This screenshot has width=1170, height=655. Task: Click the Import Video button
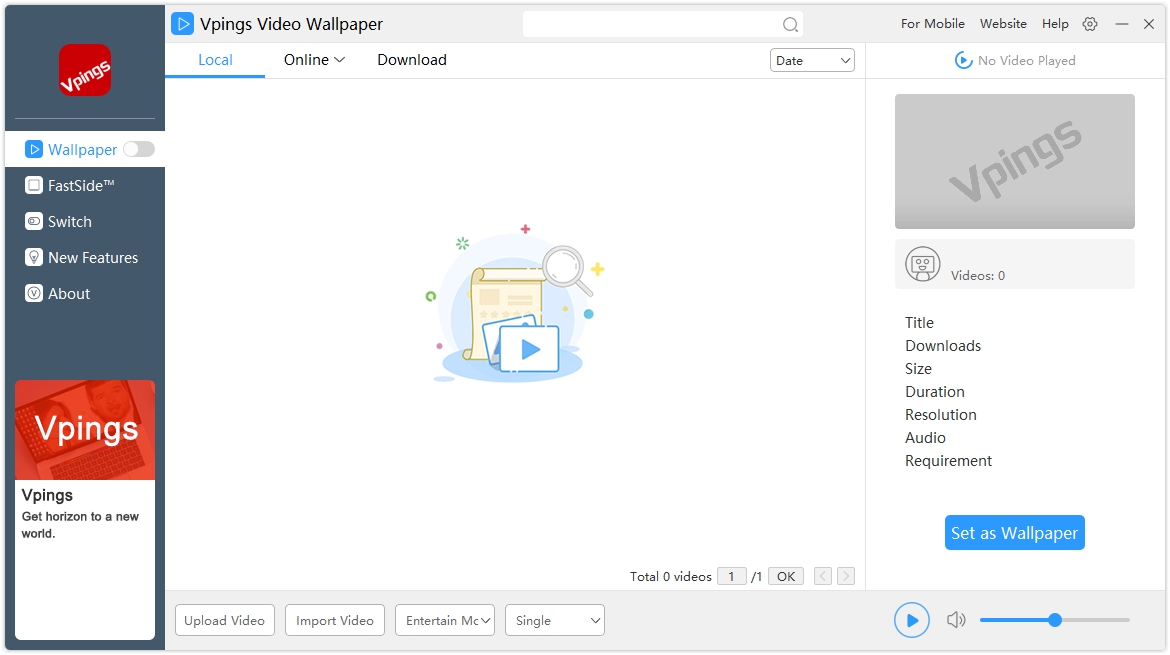point(335,620)
